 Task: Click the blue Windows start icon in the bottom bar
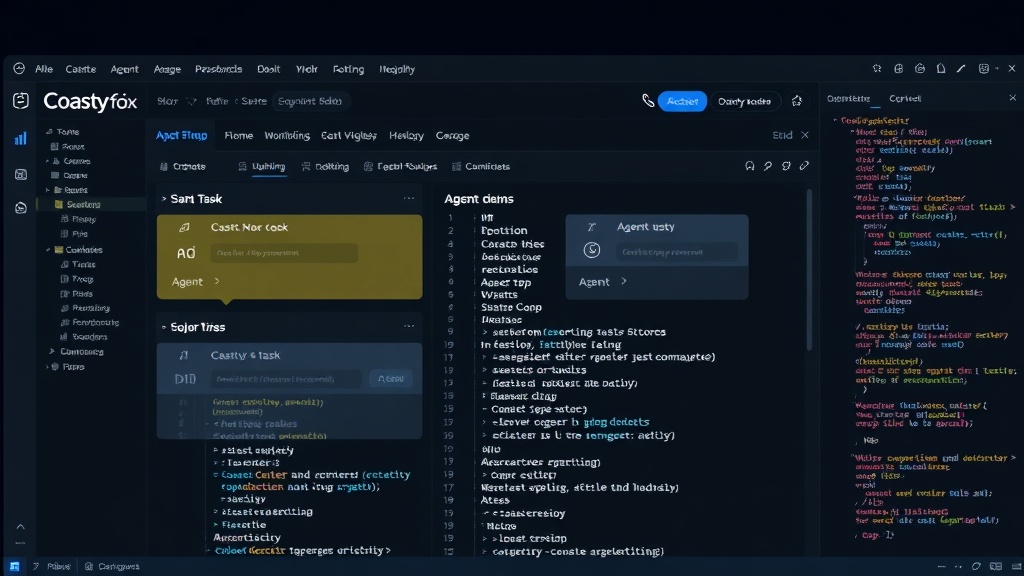point(14,566)
